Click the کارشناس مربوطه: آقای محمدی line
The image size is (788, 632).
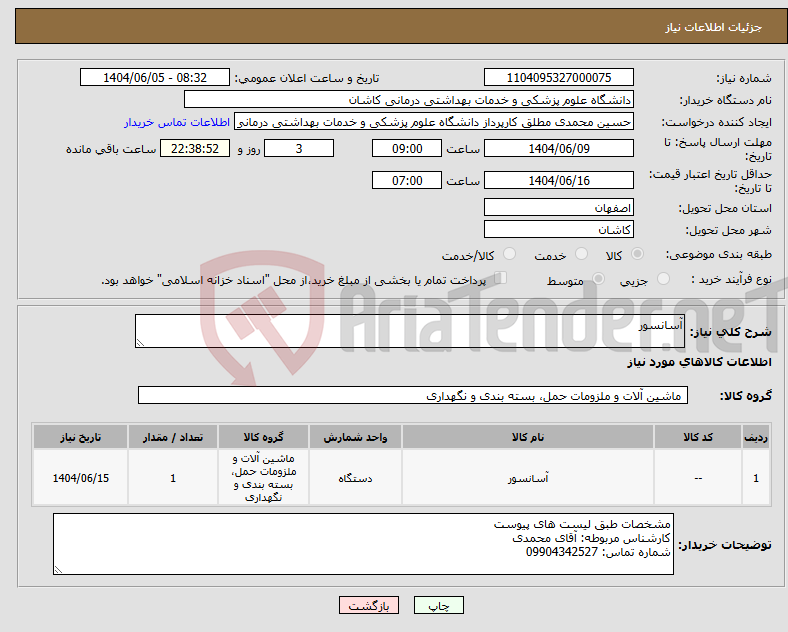coord(591,538)
